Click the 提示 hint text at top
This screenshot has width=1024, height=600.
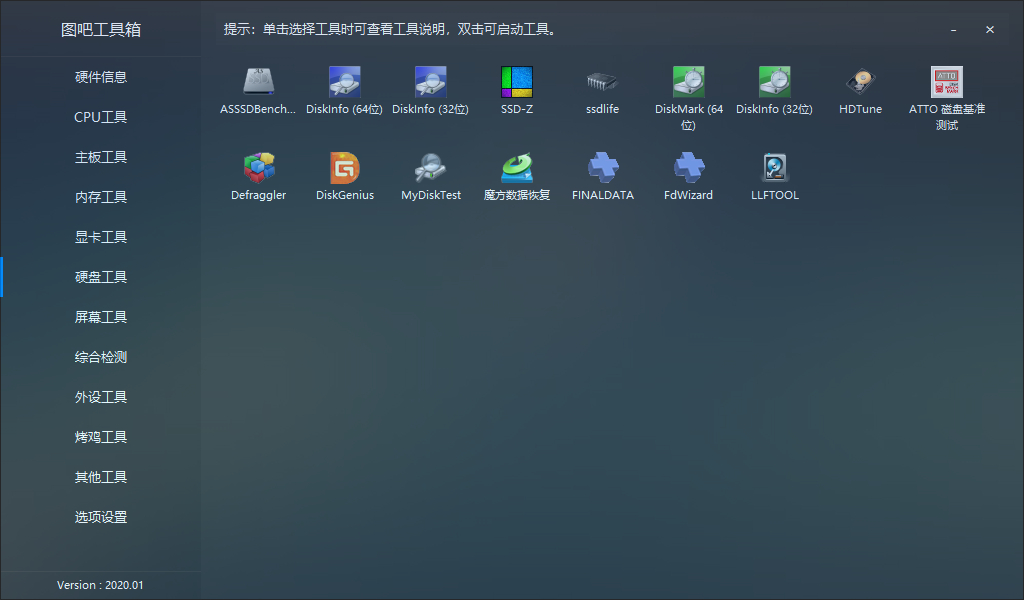click(390, 29)
